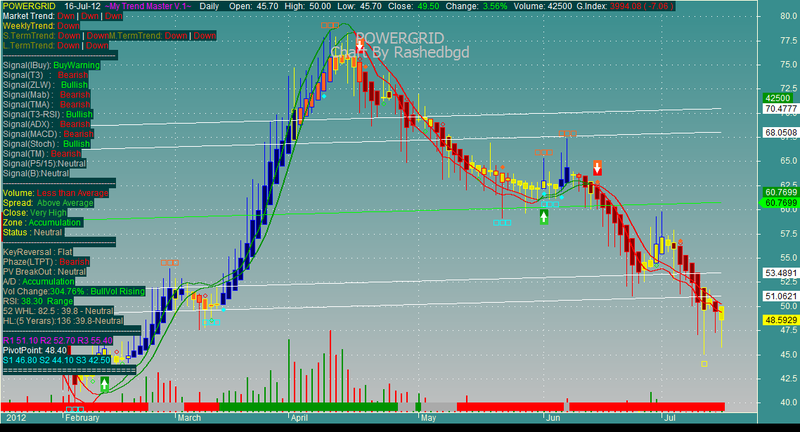
Task: Click 'Signal(ADX): Bearish' row
Action: point(46,124)
